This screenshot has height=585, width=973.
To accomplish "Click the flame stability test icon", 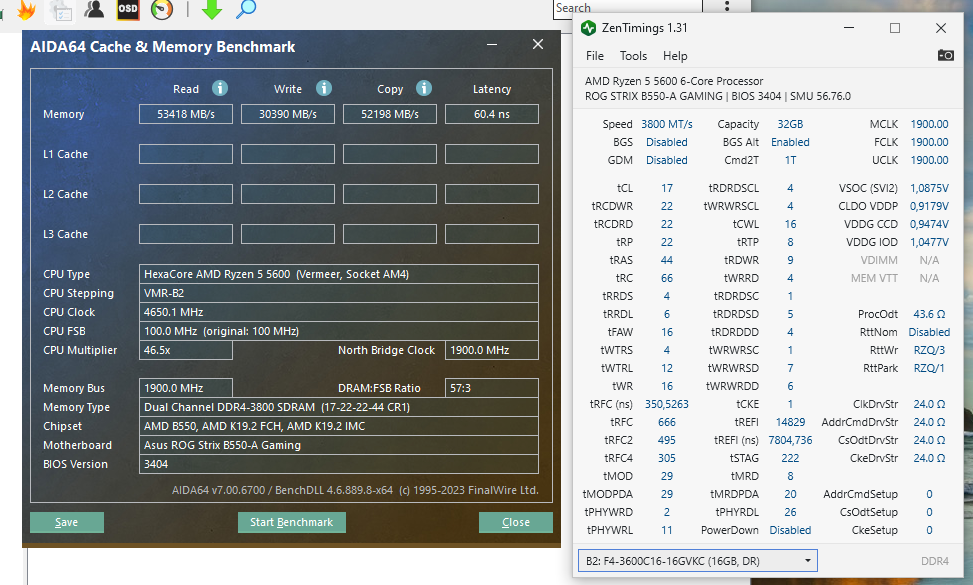I will (x=26, y=9).
